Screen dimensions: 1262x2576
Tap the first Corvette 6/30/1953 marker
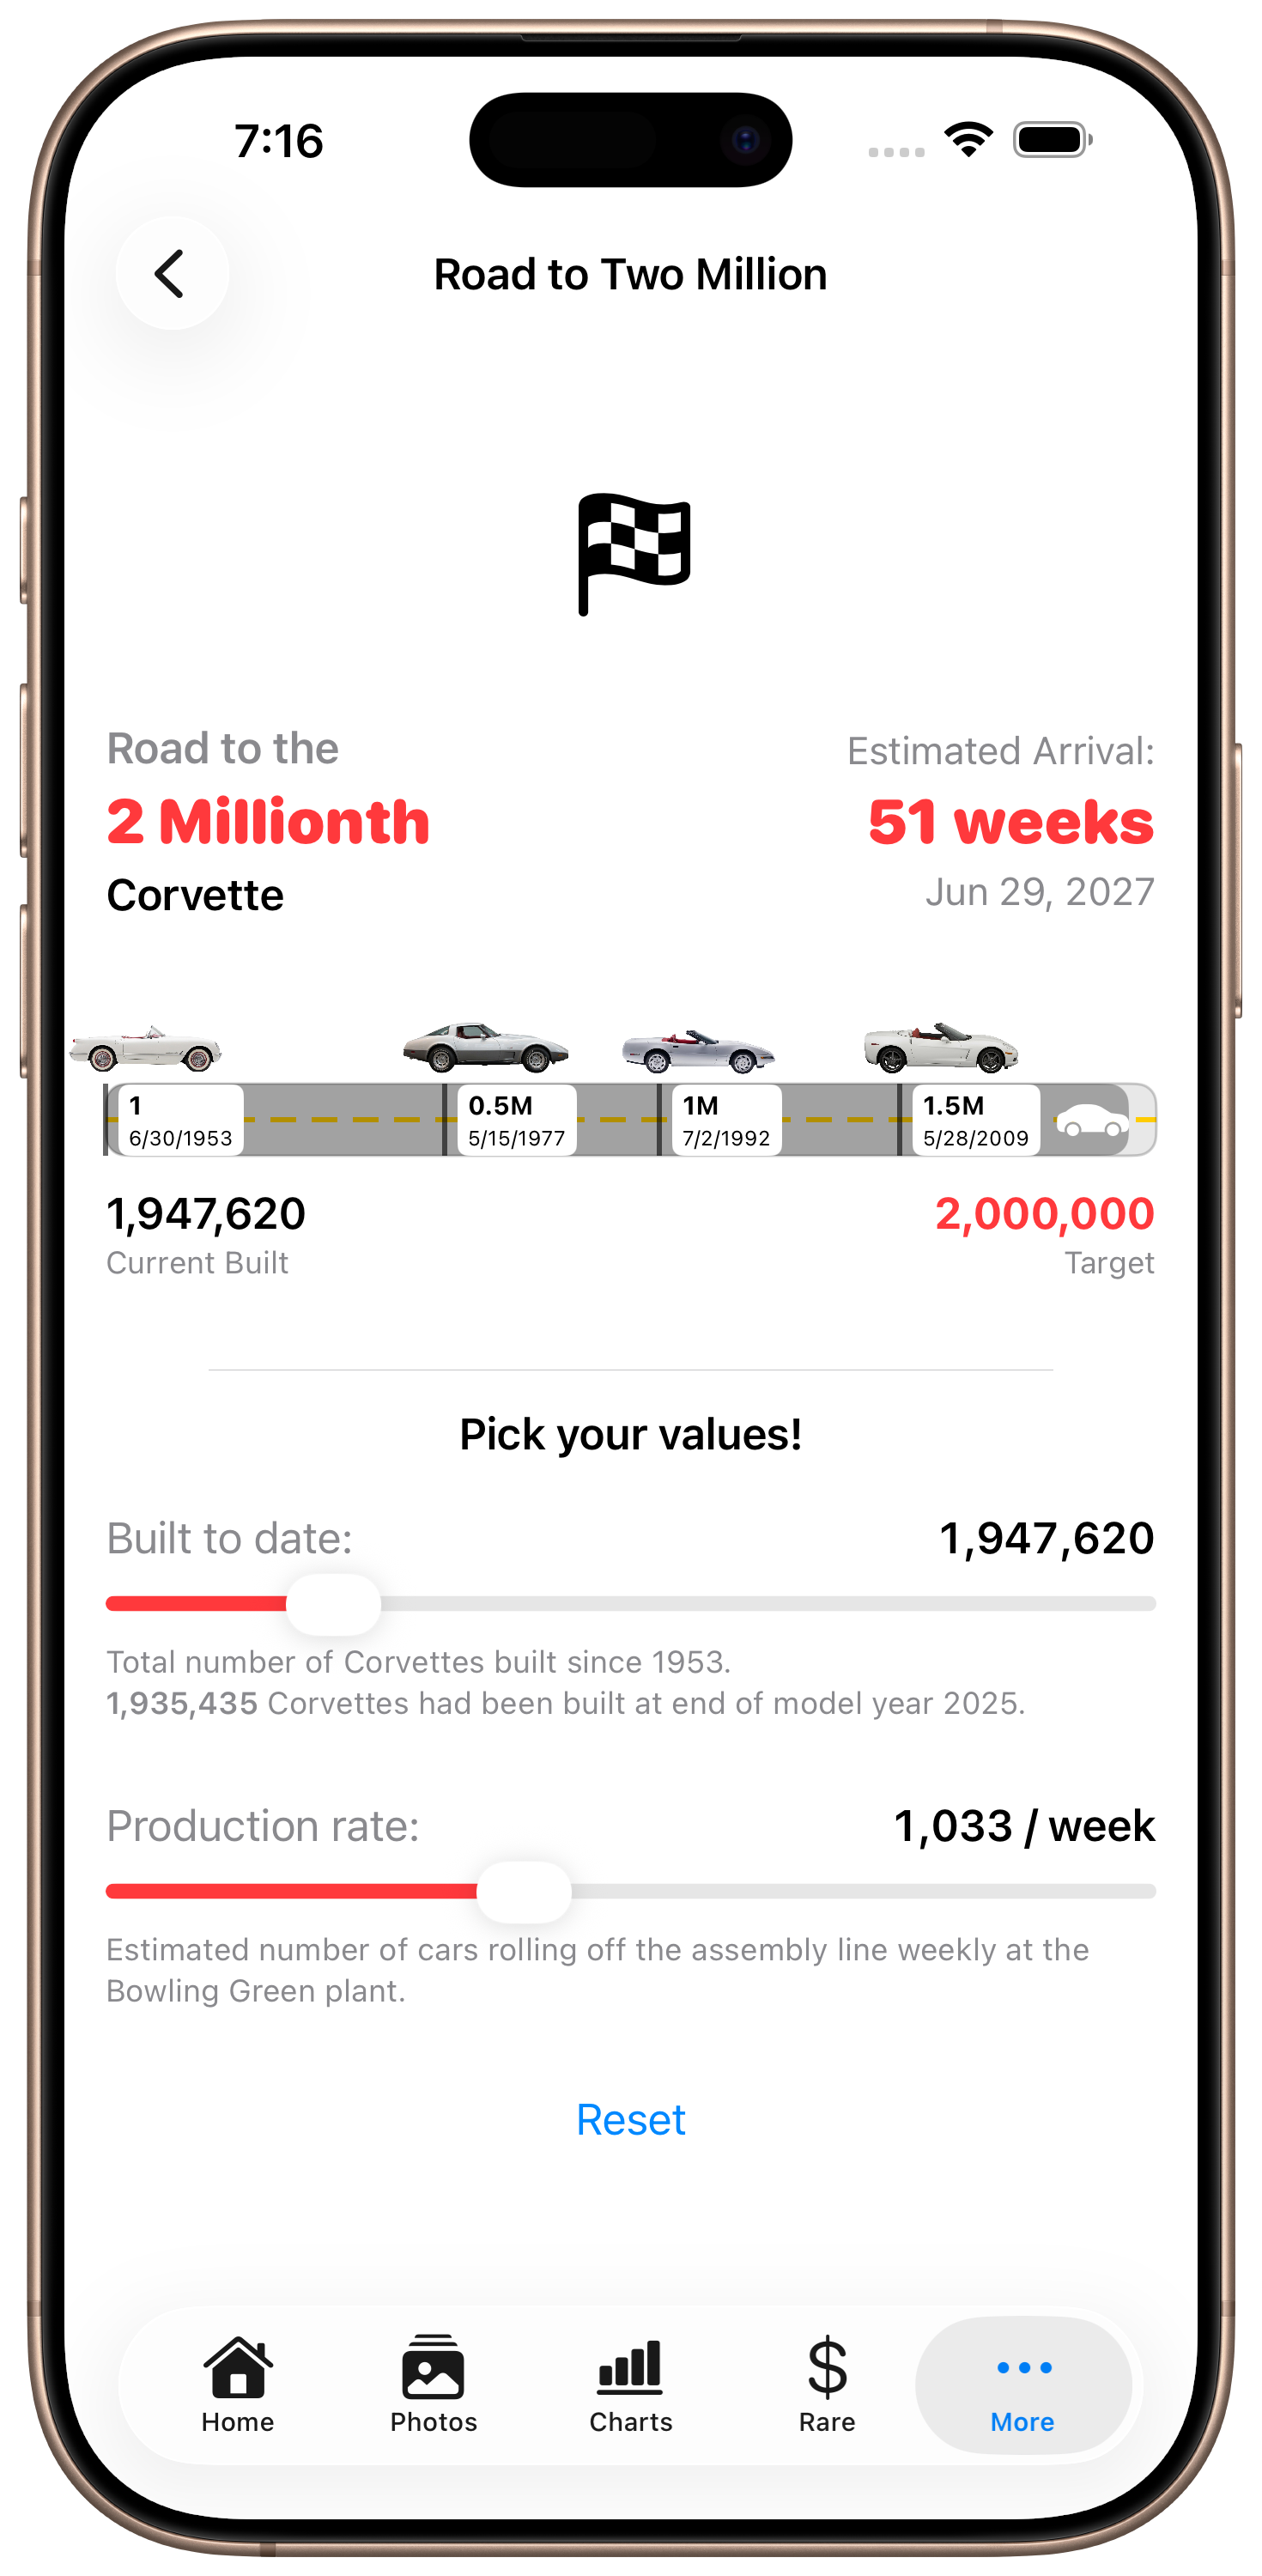pyautogui.click(x=180, y=1120)
